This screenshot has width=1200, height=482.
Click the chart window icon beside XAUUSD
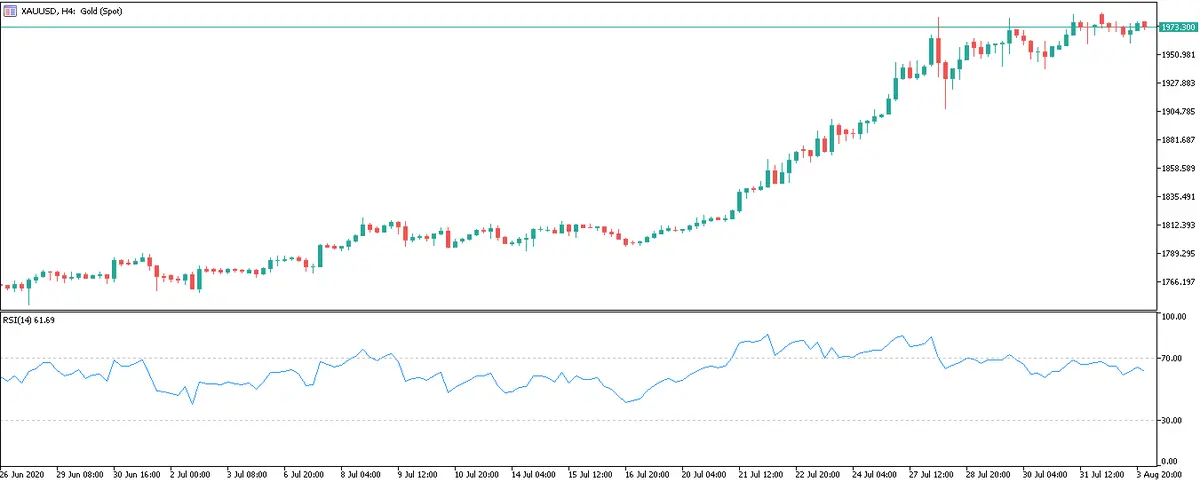[10, 9]
